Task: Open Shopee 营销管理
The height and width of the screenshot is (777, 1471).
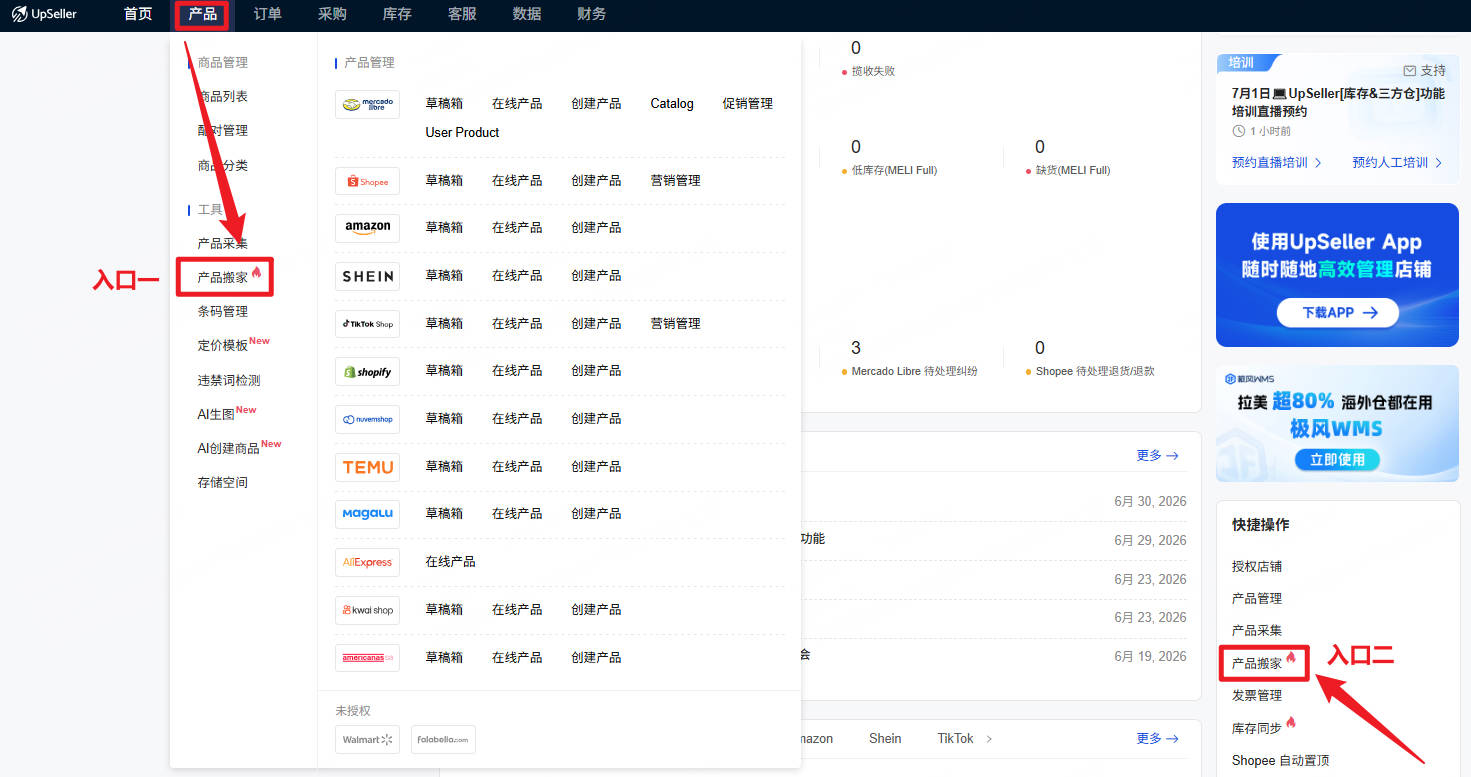Action: [675, 180]
